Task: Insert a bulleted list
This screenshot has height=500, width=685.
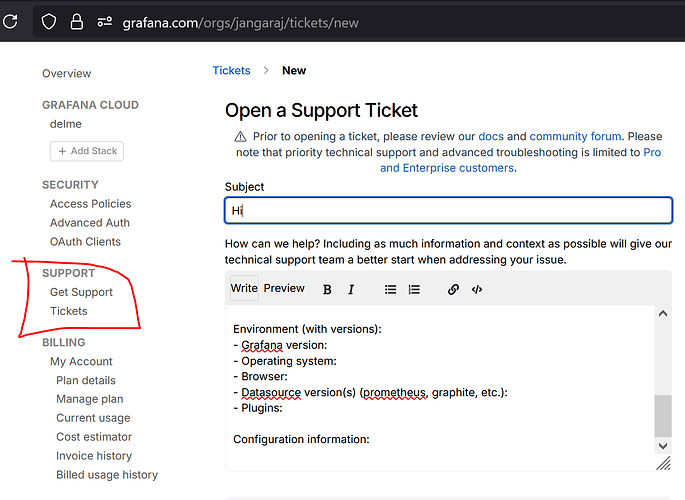Action: [391, 290]
